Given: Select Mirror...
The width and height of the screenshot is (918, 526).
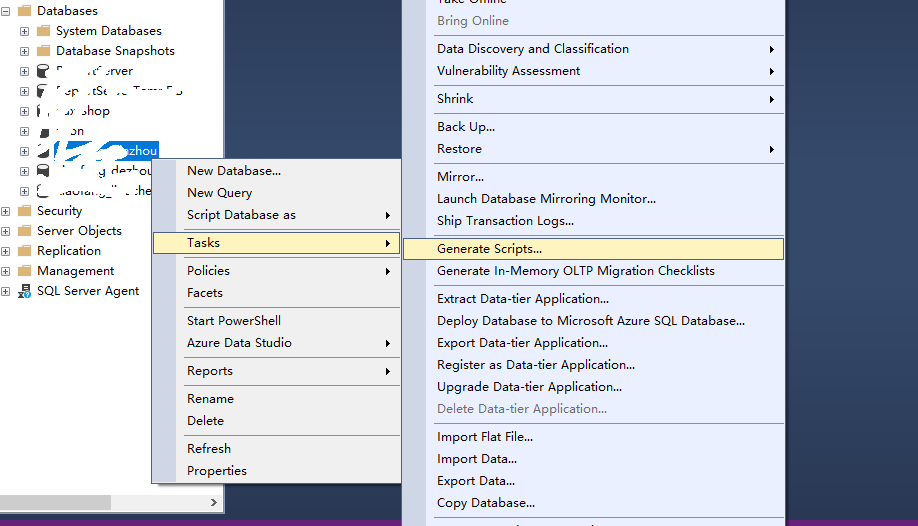Looking at the screenshot, I should 593,176.
